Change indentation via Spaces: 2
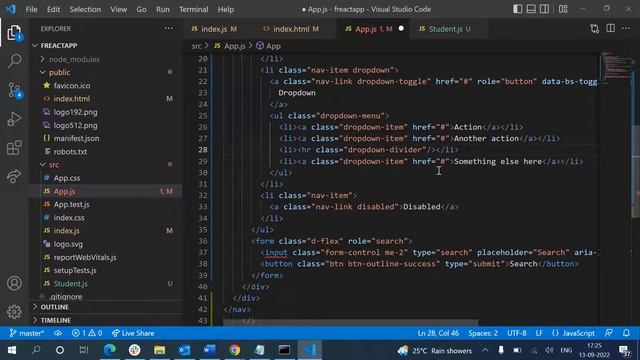Screen dimensions: 640x360 (483, 333)
